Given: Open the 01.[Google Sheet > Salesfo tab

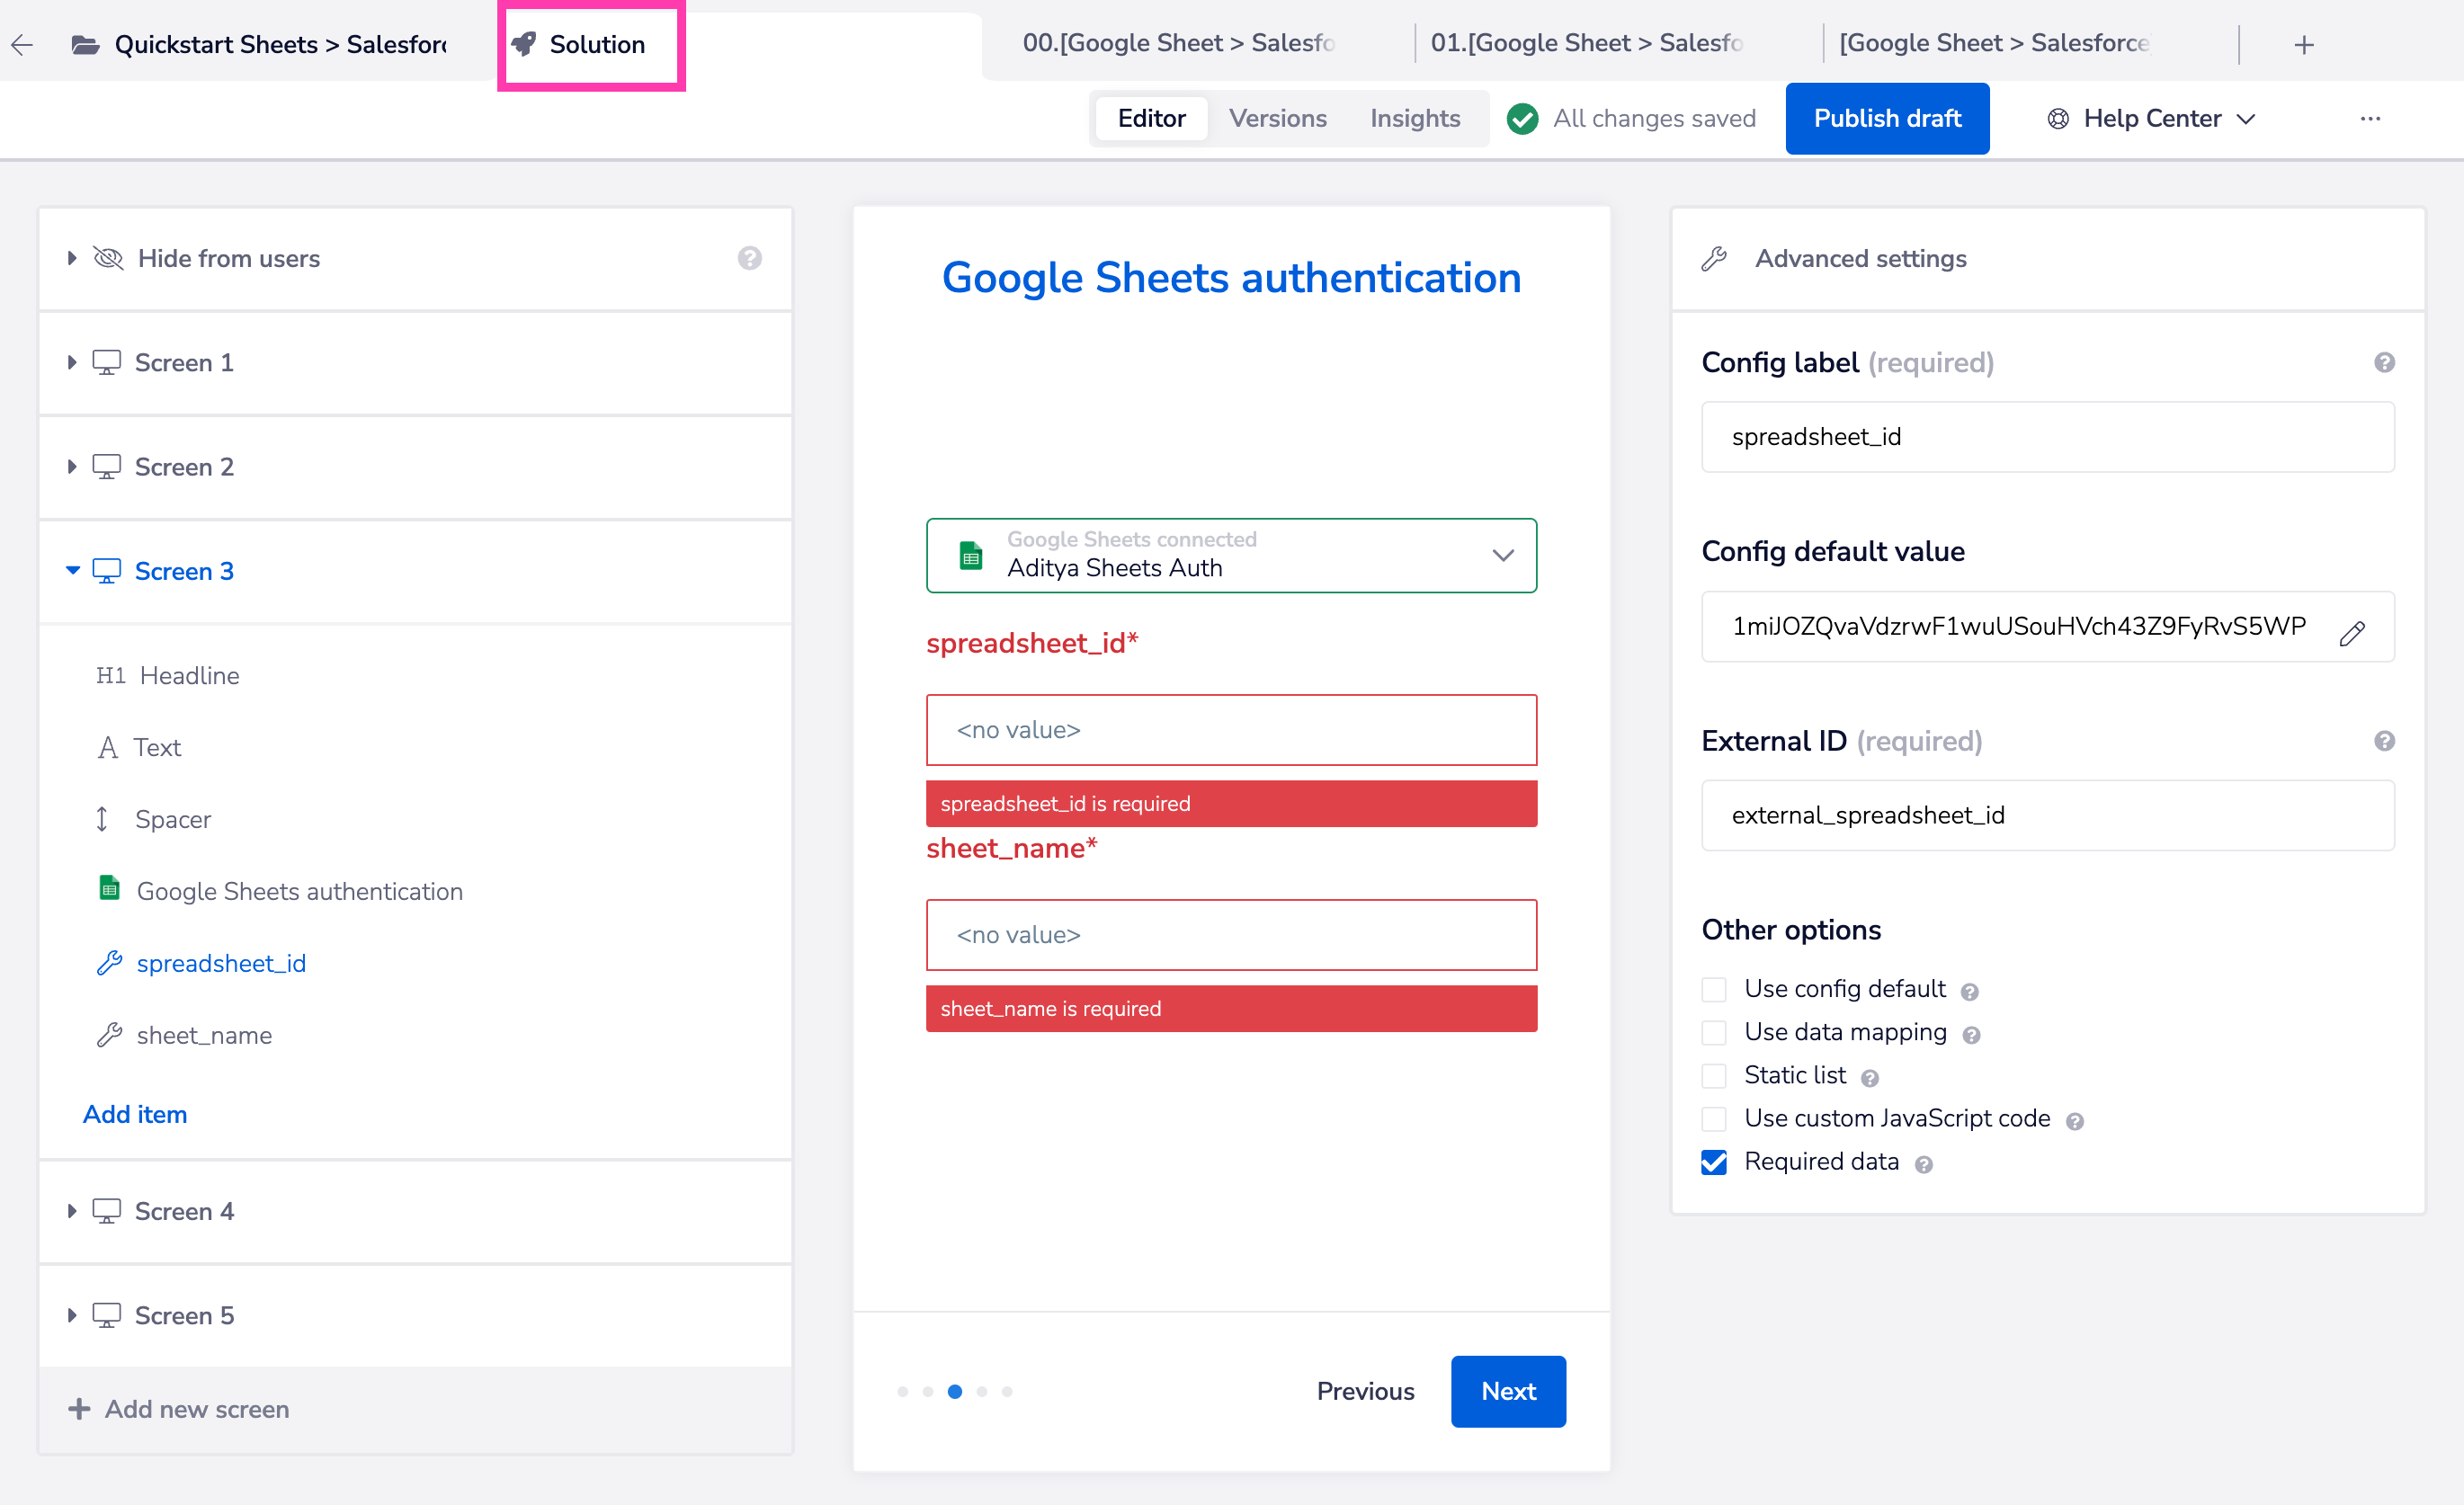Looking at the screenshot, I should pyautogui.click(x=1586, y=43).
